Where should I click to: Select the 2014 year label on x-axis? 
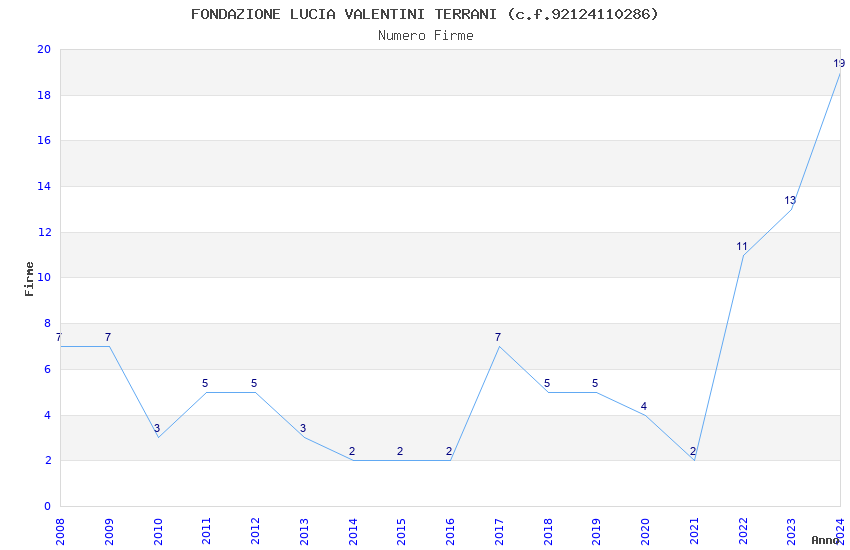coord(352,531)
